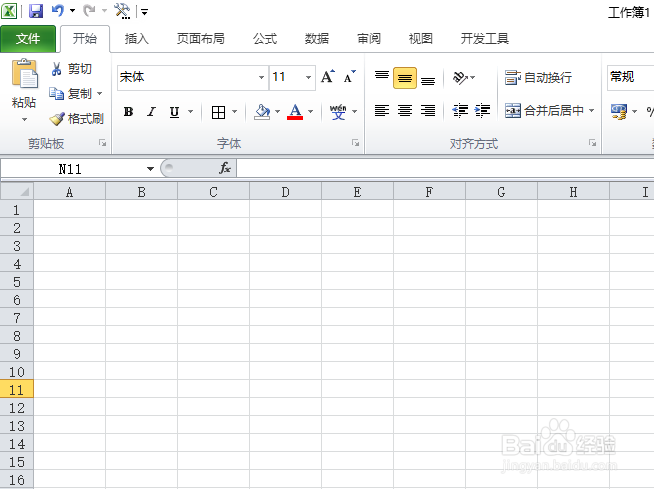This screenshot has width=654, height=489.
Task: Increase font size with large A icon
Action: pos(328,77)
